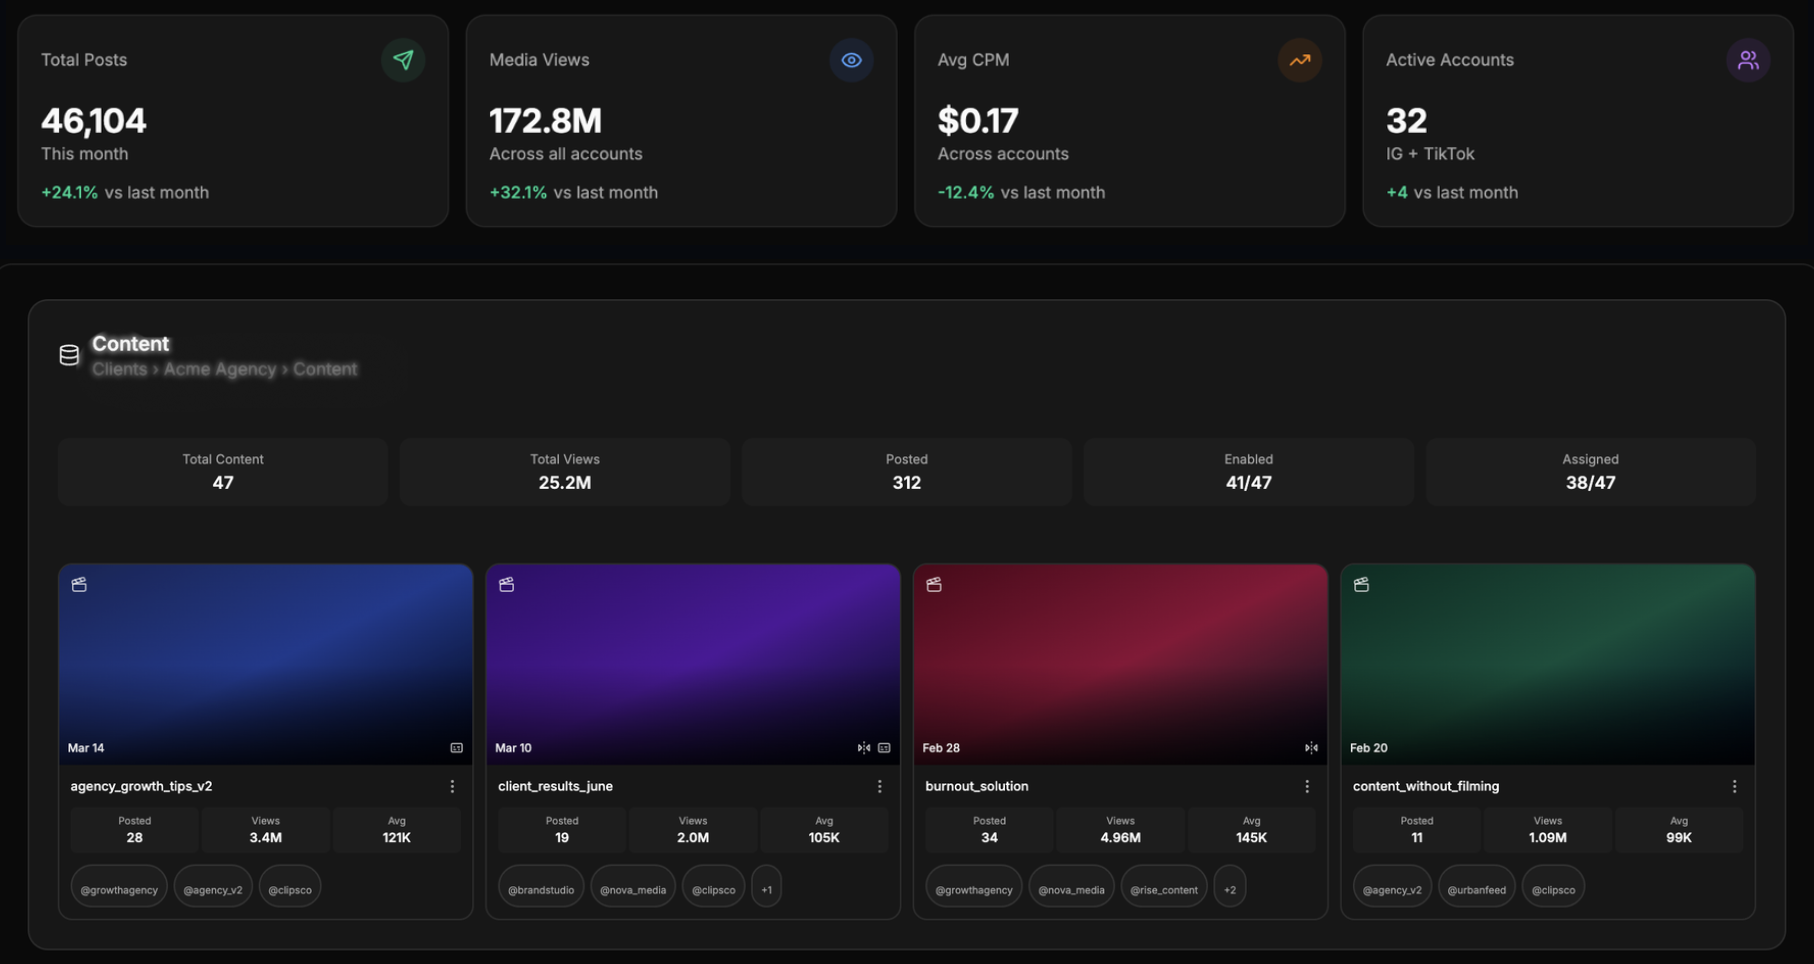Expand +1 more accounts on client_results_june
The height and width of the screenshot is (964, 1814).
[x=767, y=888]
